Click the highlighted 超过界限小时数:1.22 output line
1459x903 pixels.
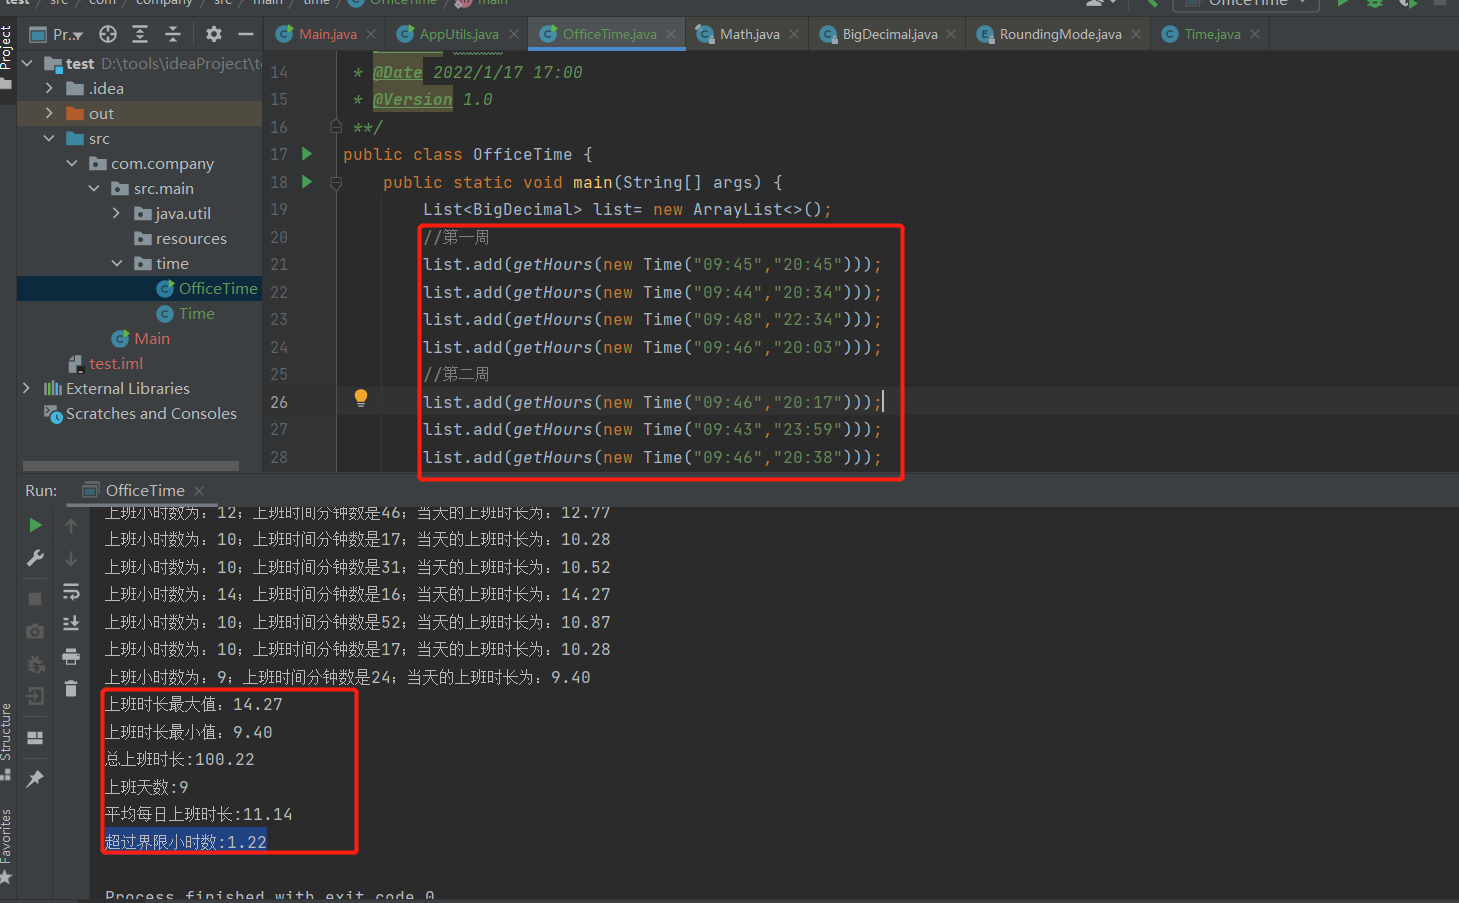pos(186,842)
